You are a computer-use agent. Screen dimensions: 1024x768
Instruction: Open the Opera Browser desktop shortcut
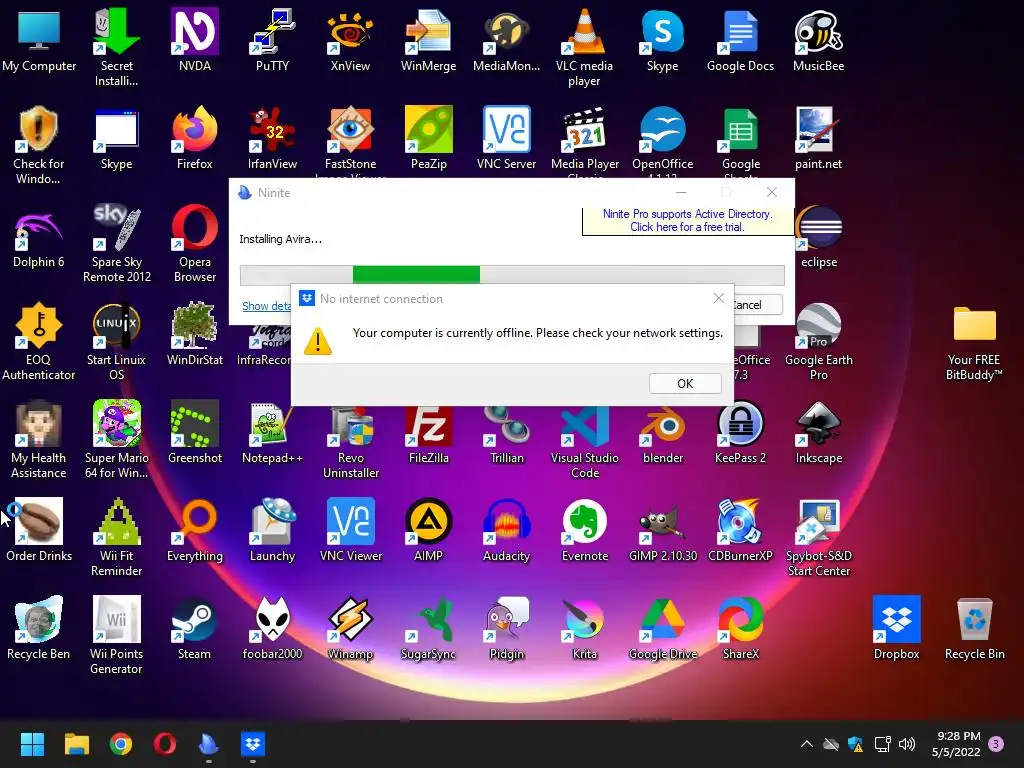pyautogui.click(x=195, y=244)
